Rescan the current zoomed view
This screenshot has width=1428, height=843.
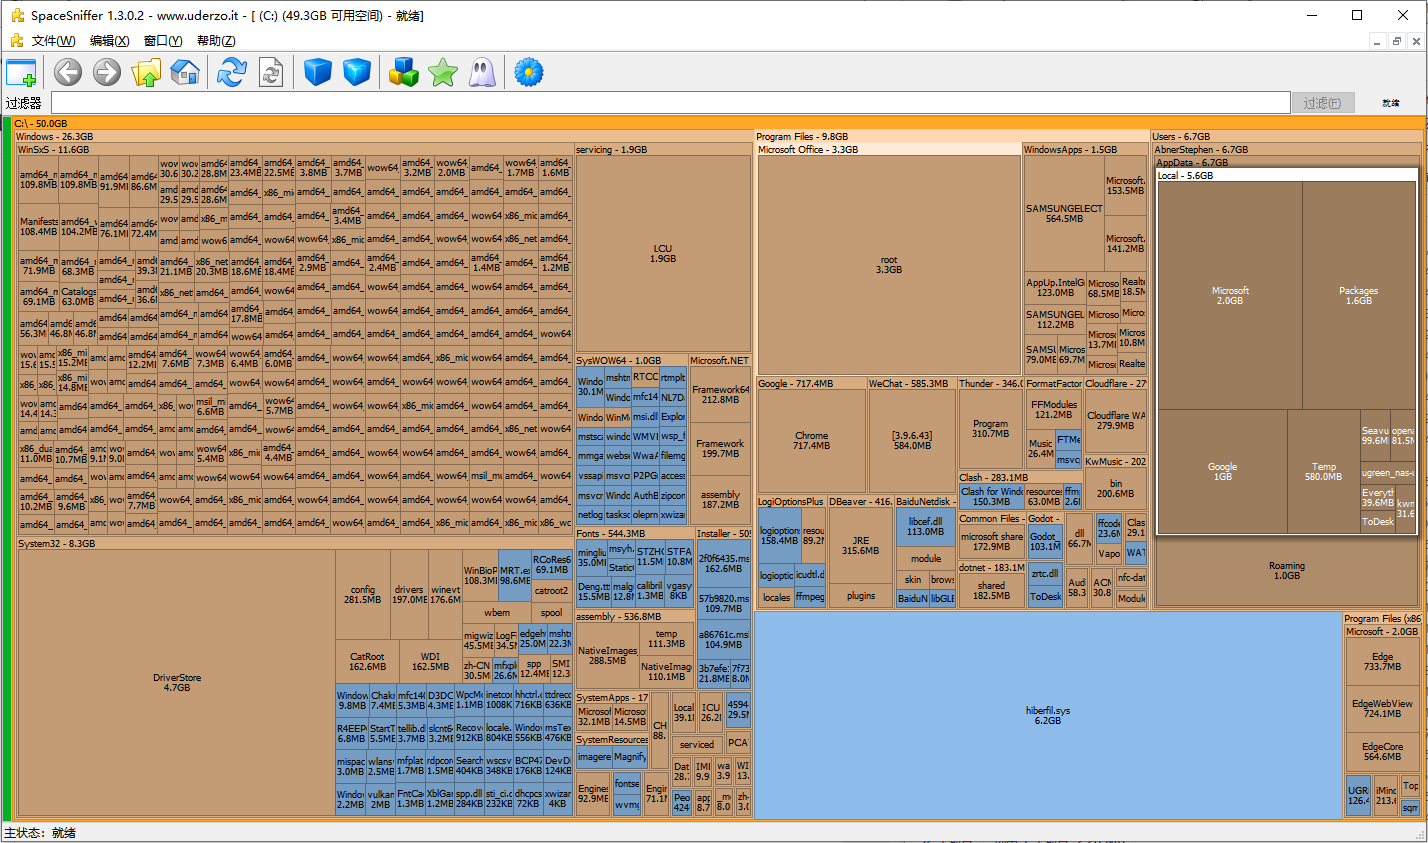point(271,72)
